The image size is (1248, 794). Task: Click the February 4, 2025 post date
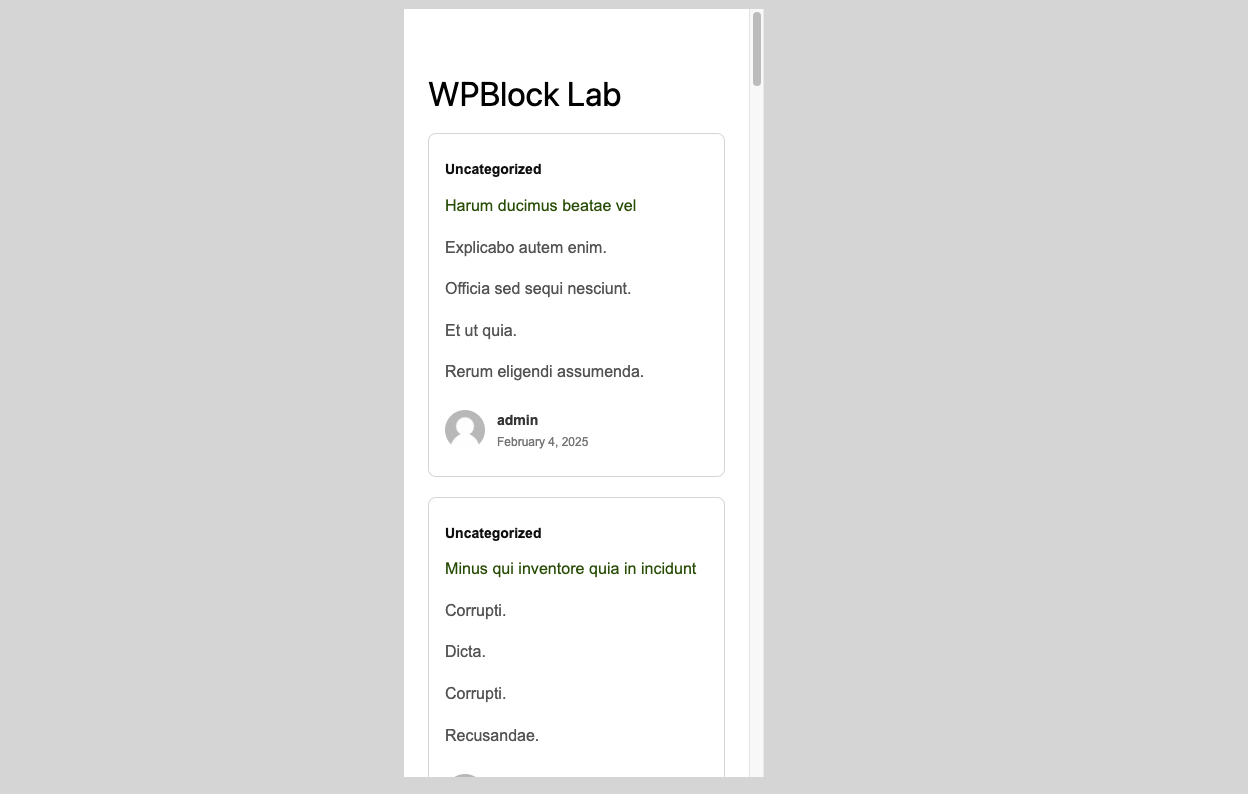click(x=542, y=442)
